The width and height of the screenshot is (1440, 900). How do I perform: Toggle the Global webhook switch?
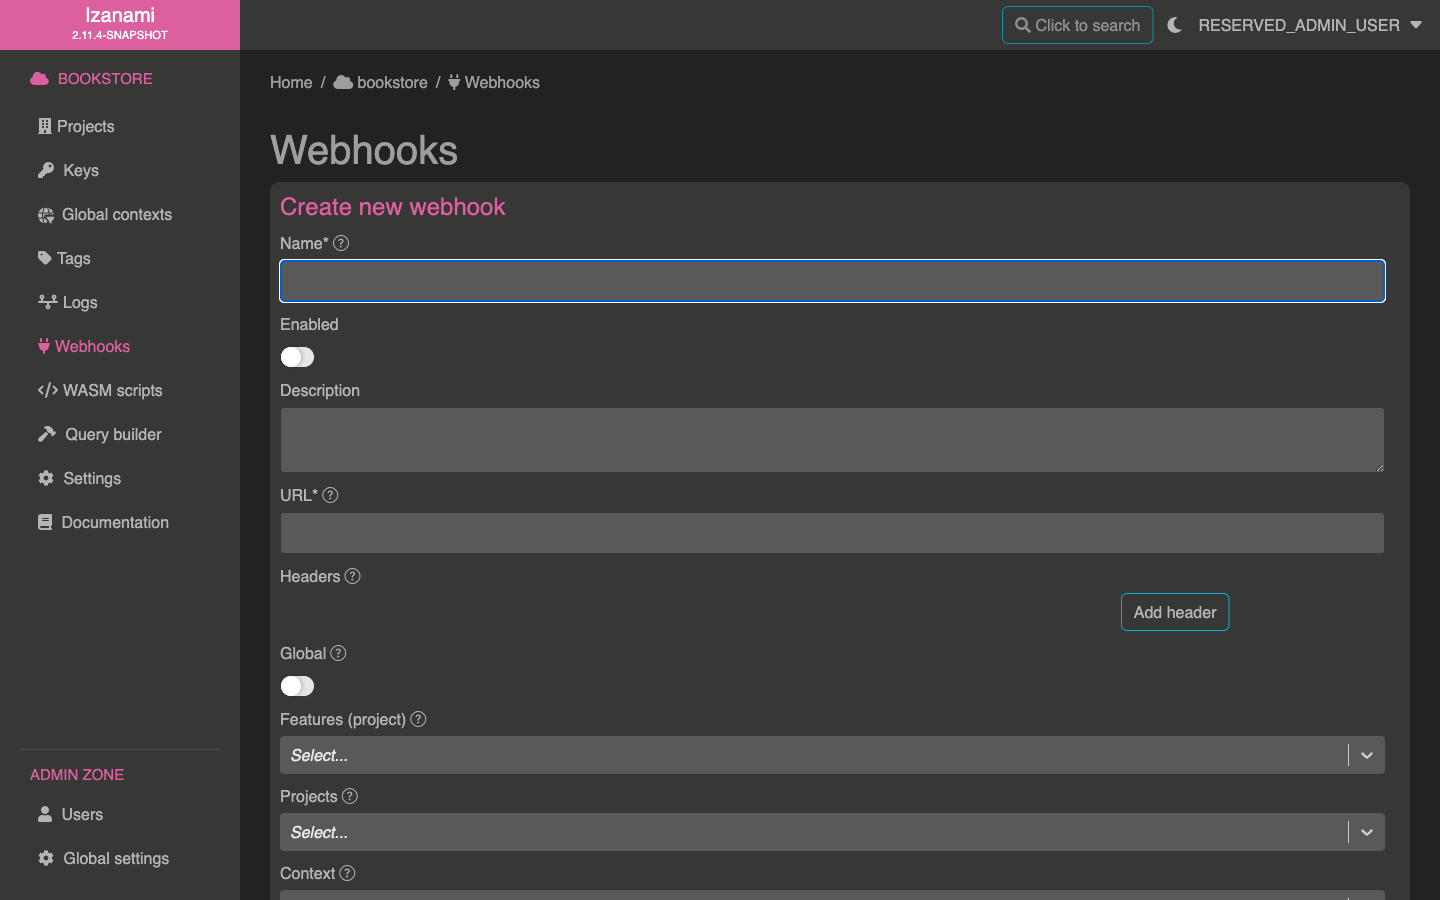point(297,686)
